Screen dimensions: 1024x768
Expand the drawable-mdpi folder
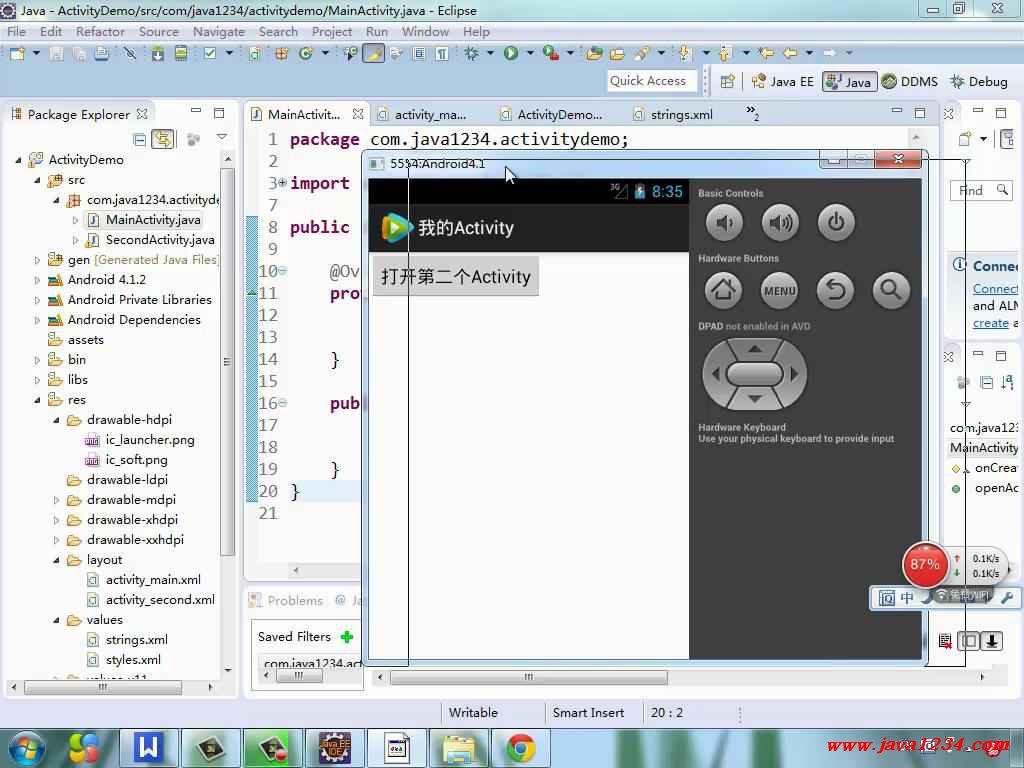pyautogui.click(x=56, y=500)
